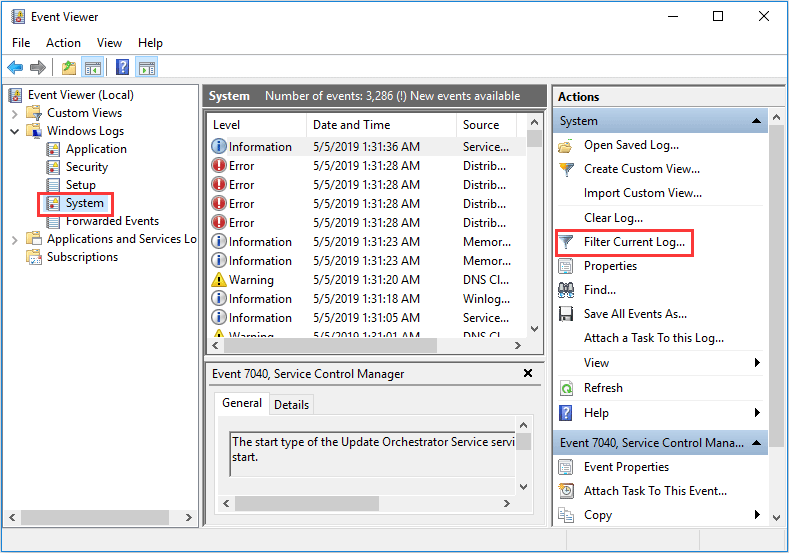Collapse the System actions section
The image size is (789, 553).
[x=757, y=121]
